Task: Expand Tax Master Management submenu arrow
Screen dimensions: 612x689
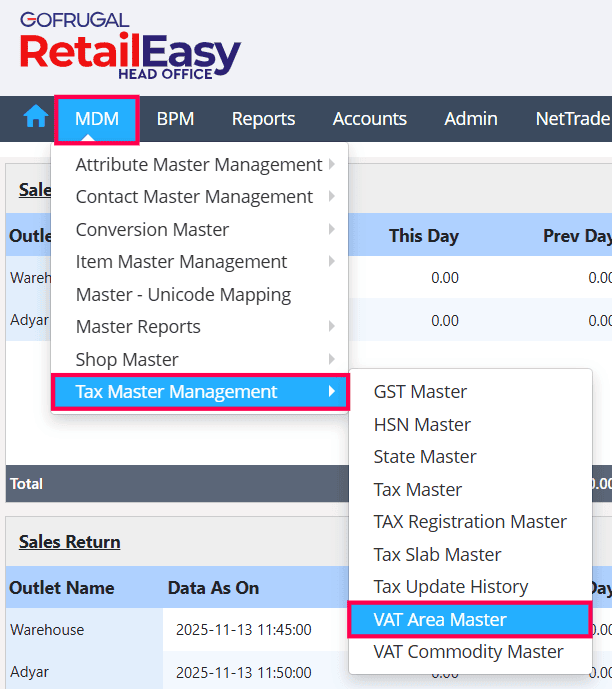Action: (332, 391)
